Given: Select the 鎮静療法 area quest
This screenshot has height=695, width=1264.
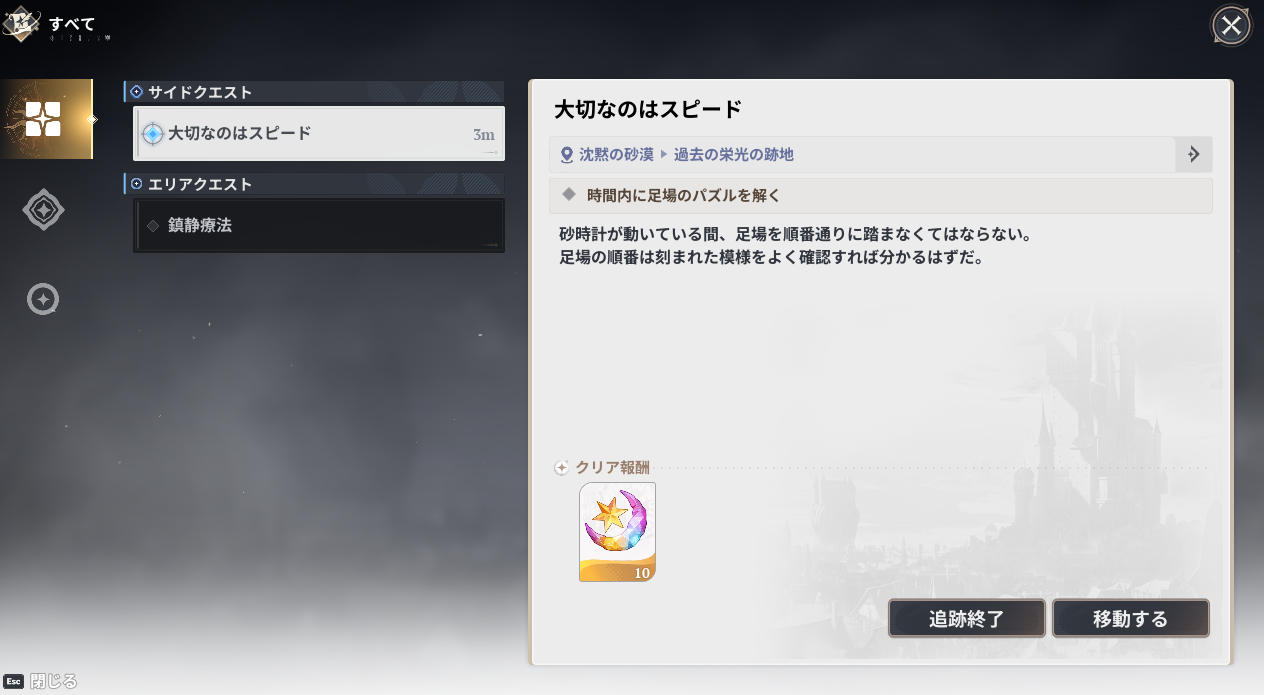Looking at the screenshot, I should (x=319, y=226).
